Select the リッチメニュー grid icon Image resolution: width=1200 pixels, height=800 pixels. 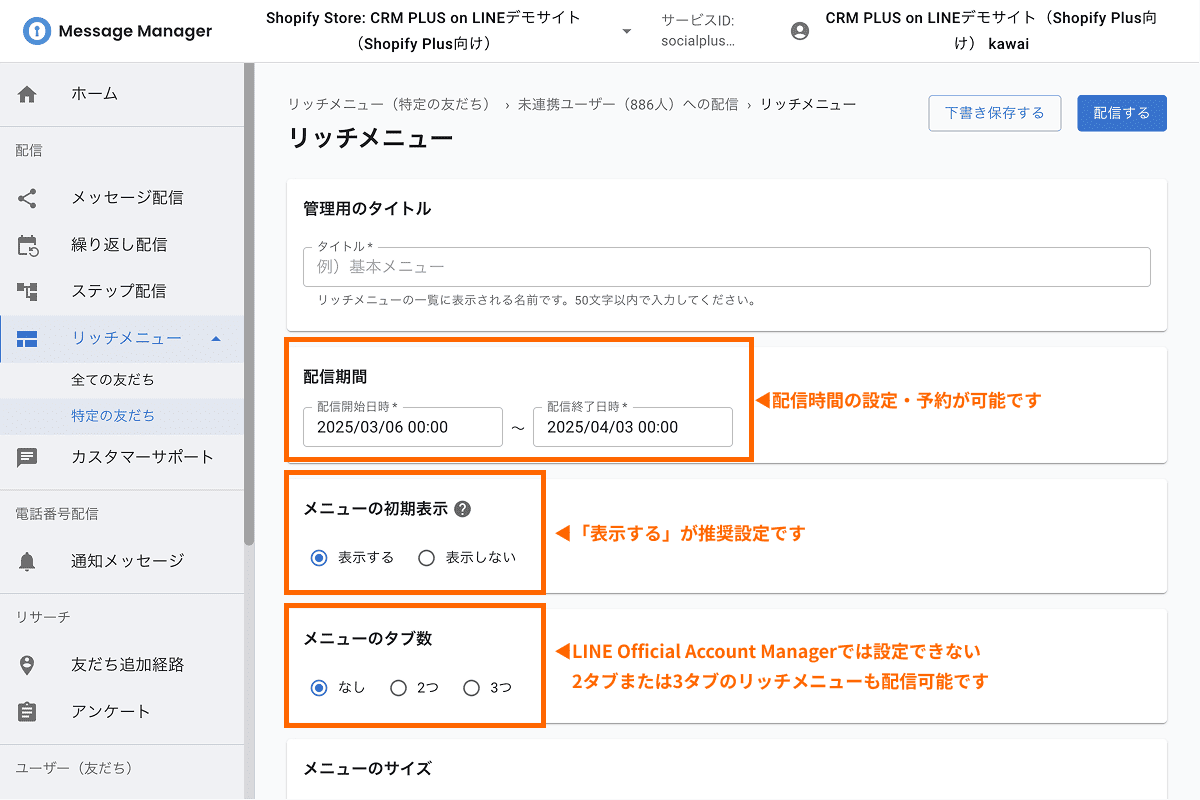click(27, 338)
